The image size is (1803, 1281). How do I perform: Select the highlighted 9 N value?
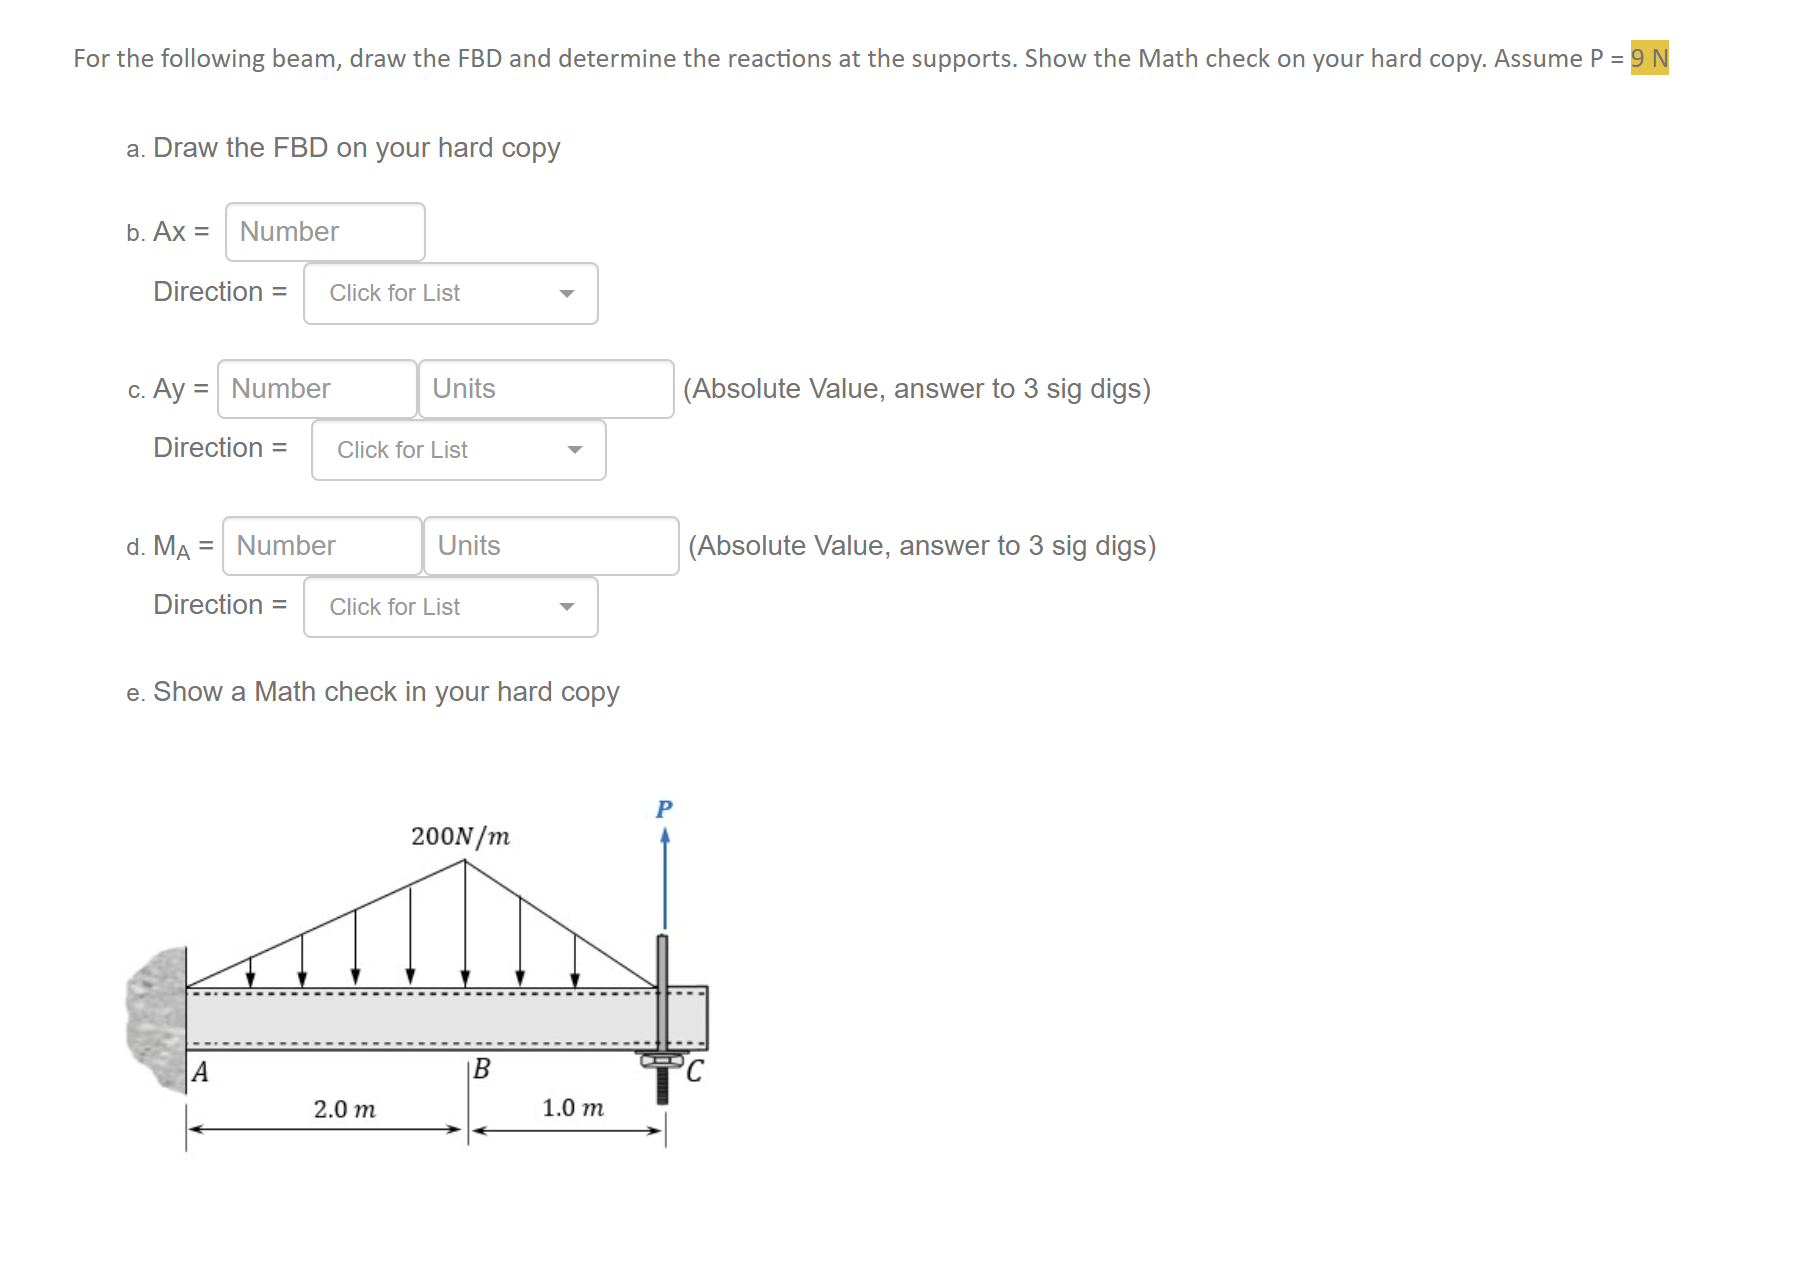(x=1650, y=58)
